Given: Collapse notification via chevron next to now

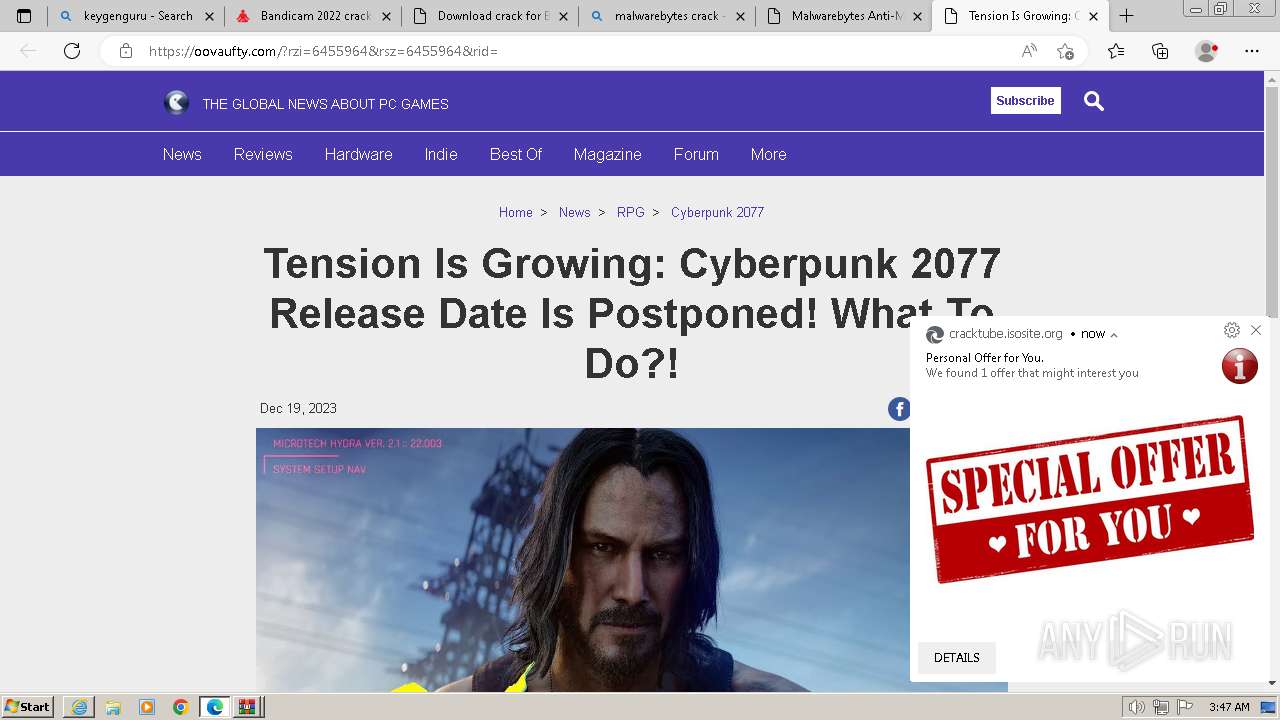Looking at the screenshot, I should (x=1113, y=335).
